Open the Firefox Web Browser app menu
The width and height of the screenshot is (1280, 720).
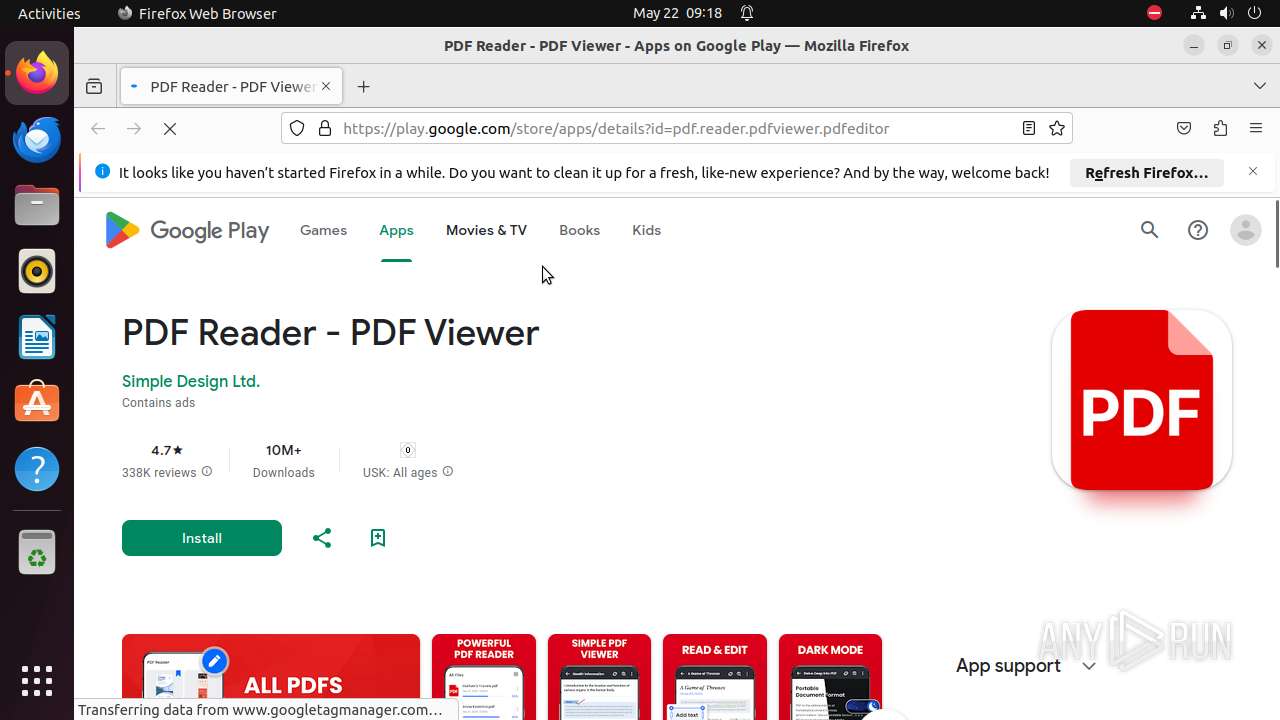coord(197,13)
